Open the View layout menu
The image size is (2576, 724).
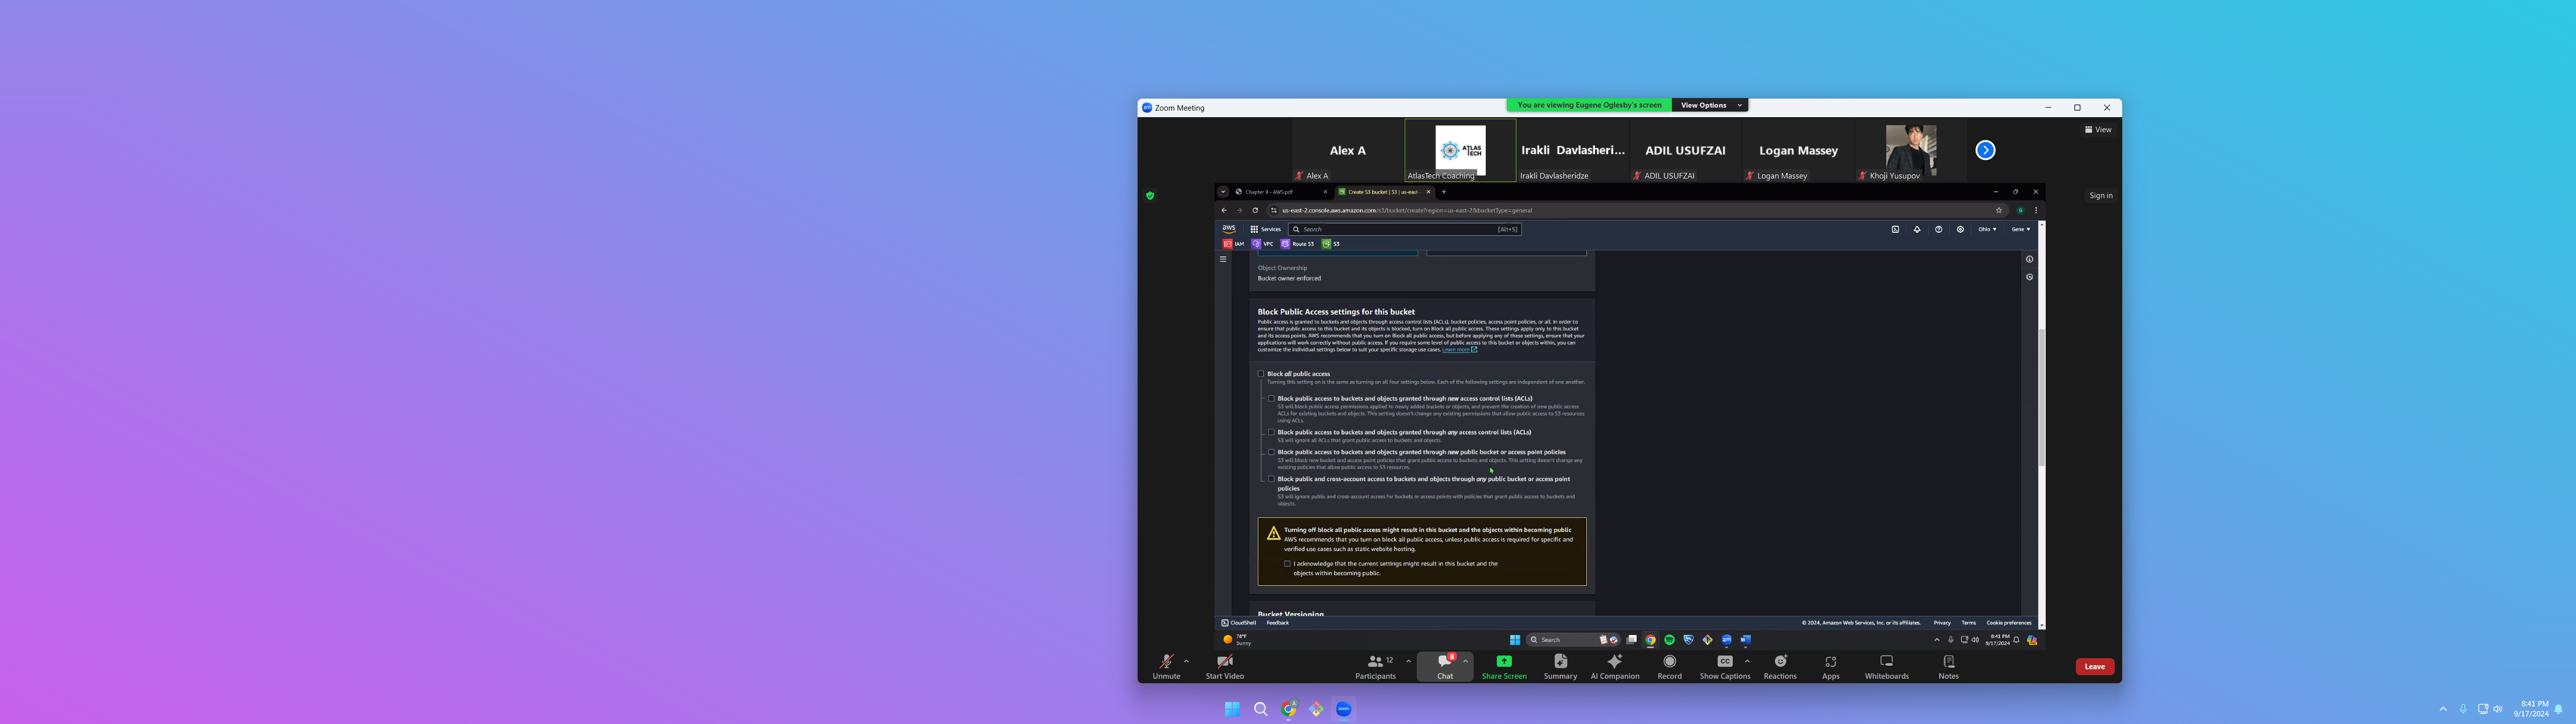click(2098, 130)
